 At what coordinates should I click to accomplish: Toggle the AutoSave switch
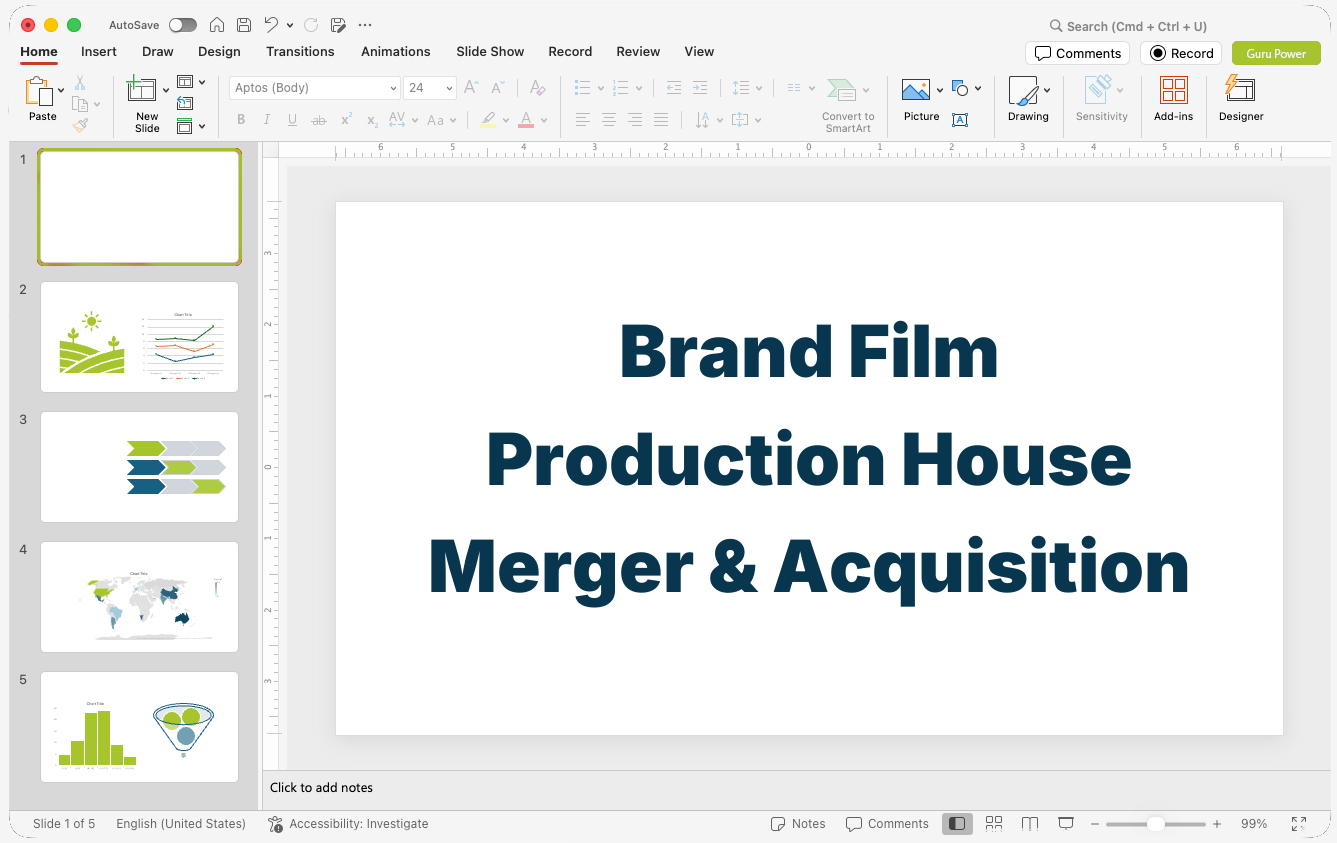pyautogui.click(x=183, y=25)
